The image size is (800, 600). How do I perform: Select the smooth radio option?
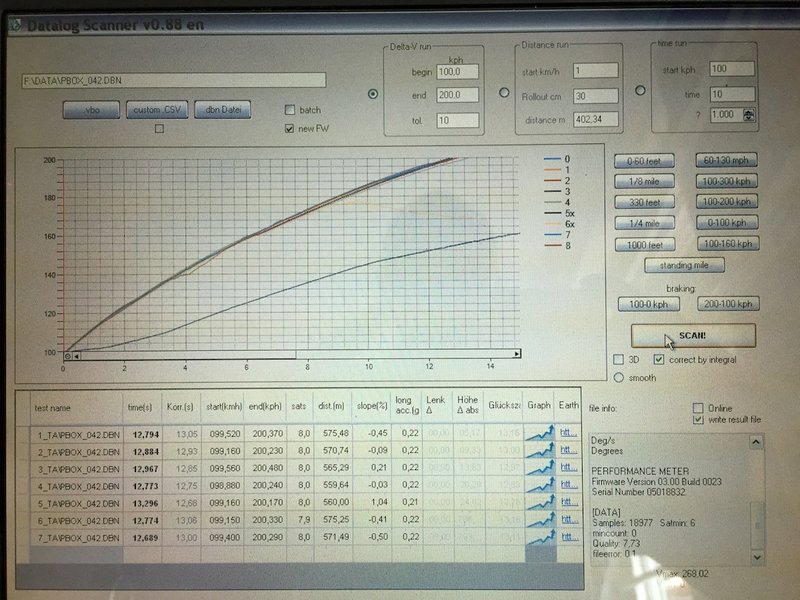click(619, 377)
